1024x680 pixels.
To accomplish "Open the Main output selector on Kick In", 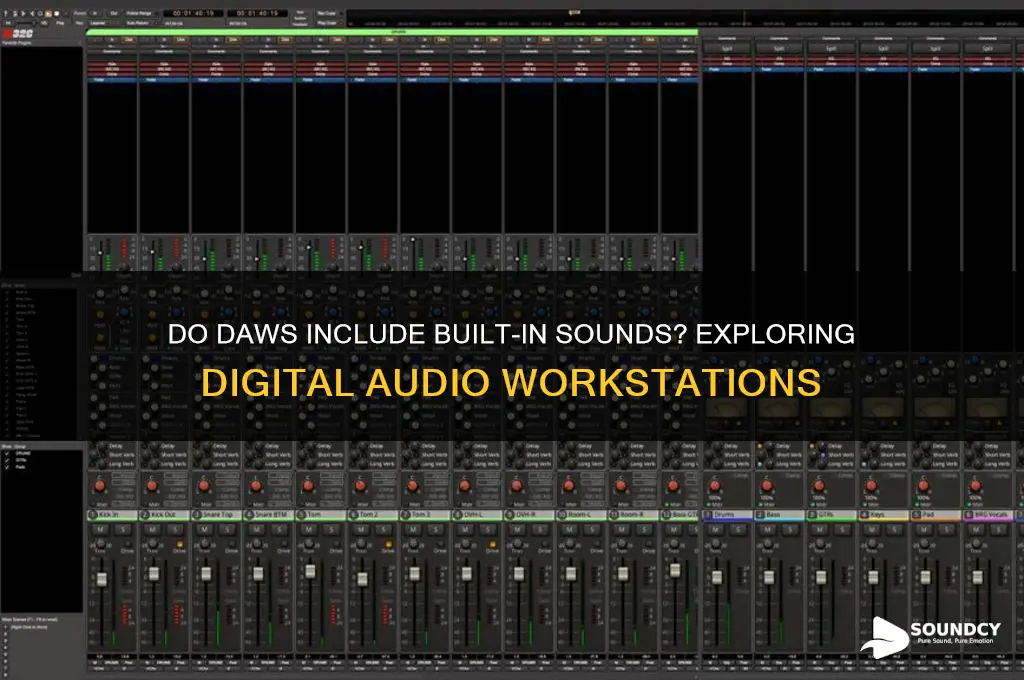I will coord(101,504).
